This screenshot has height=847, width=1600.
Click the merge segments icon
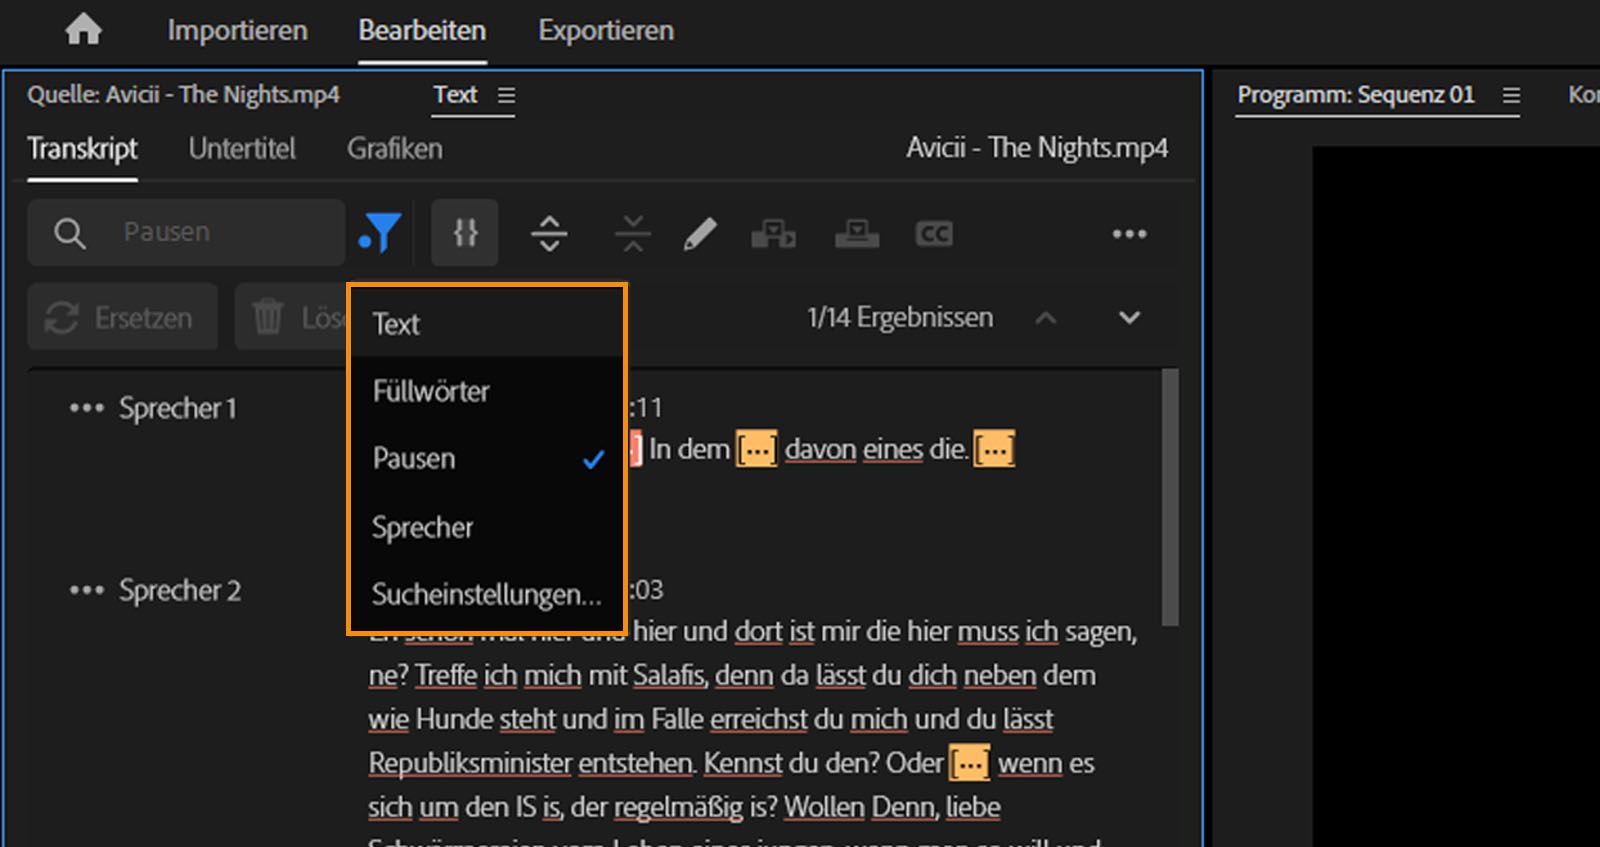tap(633, 234)
